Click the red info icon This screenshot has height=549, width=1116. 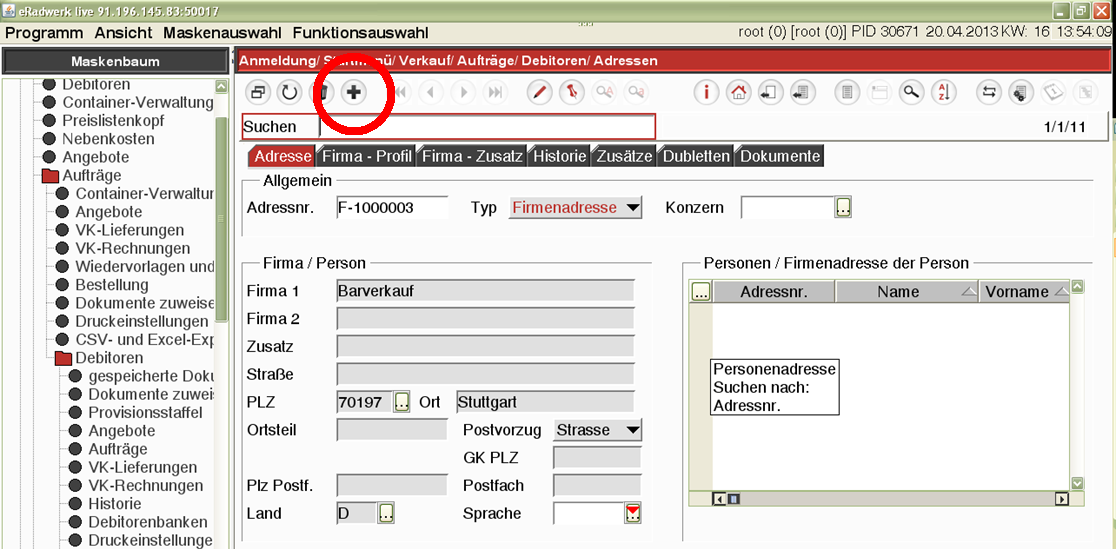706,92
